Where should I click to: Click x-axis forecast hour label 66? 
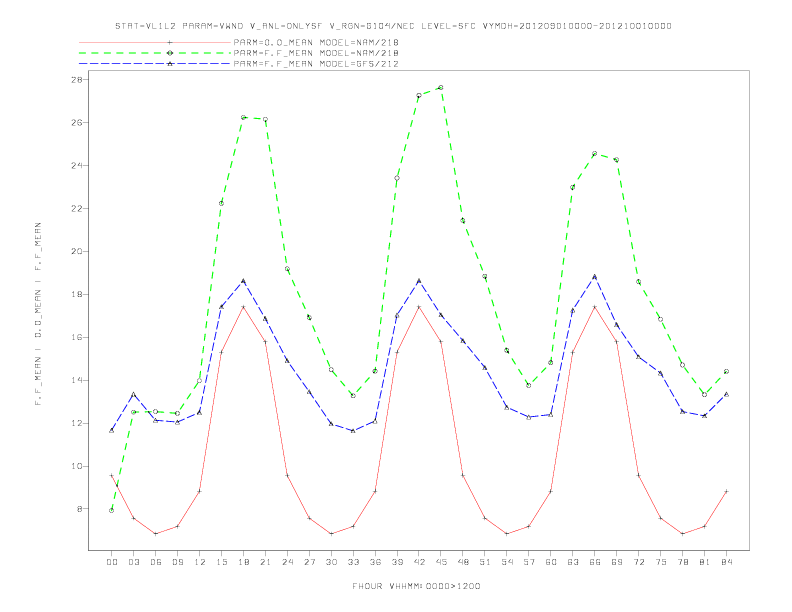(x=595, y=562)
